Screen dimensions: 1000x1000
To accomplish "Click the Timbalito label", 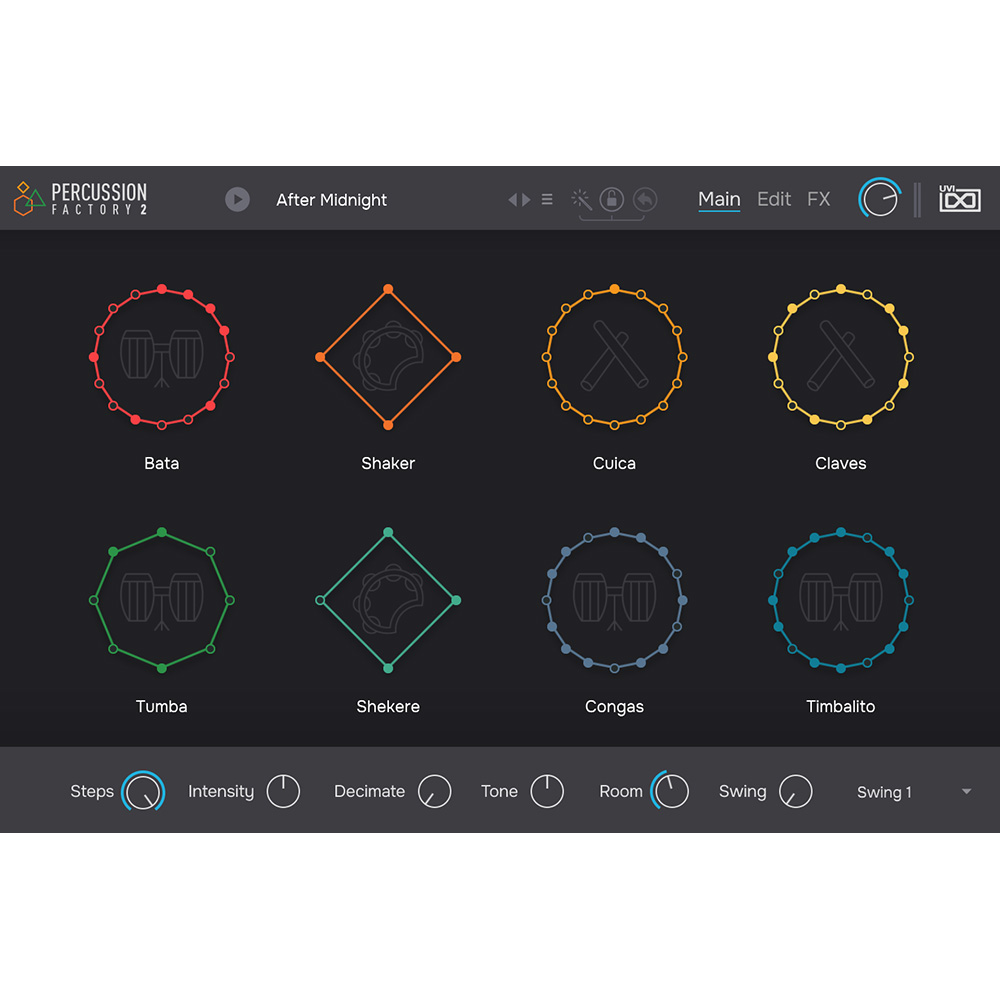I will [841, 706].
